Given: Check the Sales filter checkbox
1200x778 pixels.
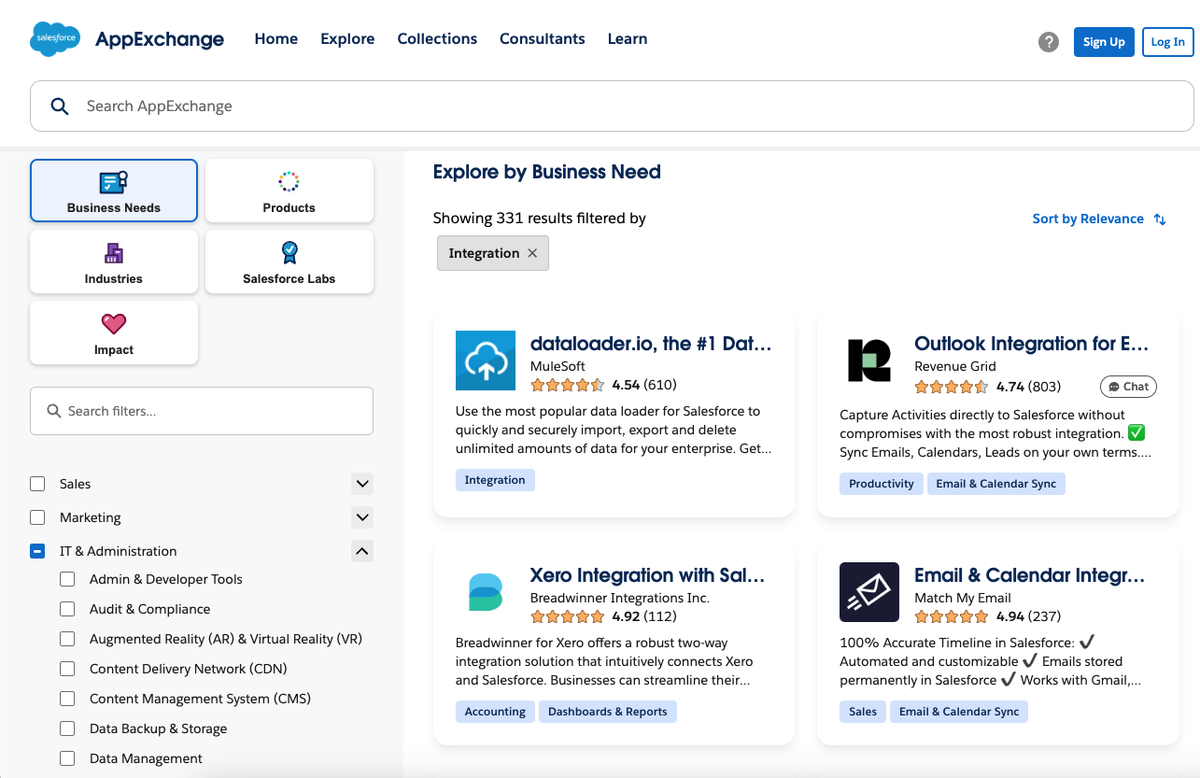Looking at the screenshot, I should [37, 483].
